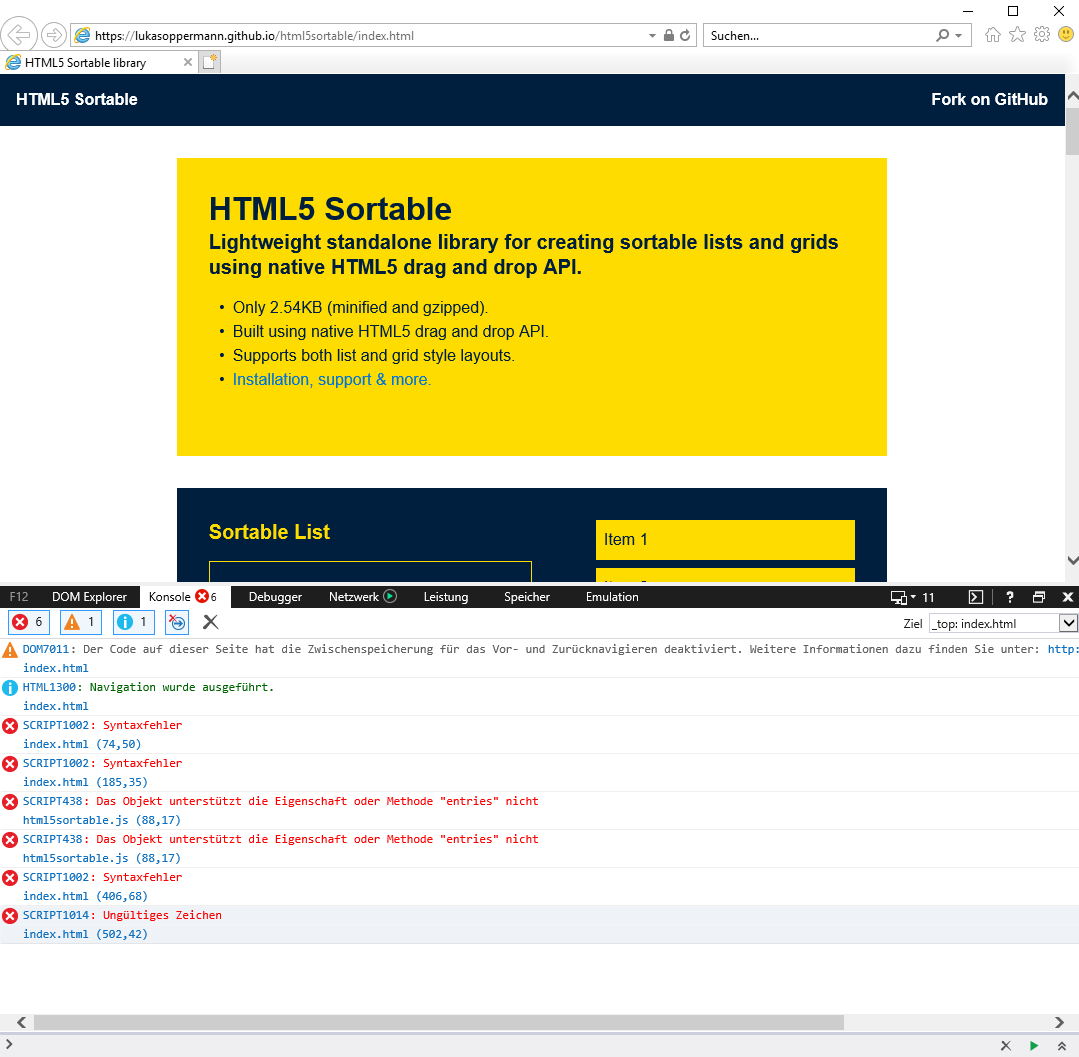Open Installation, support & more link
Viewport: 1079px width, 1057px height.
tap(332, 379)
